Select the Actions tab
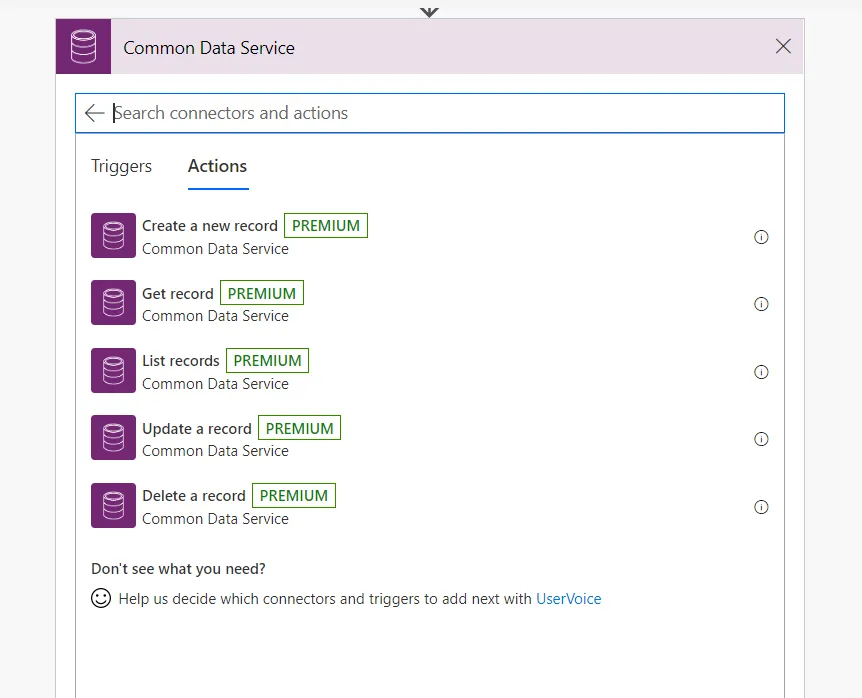Viewport: 862px width, 698px height. (217, 166)
